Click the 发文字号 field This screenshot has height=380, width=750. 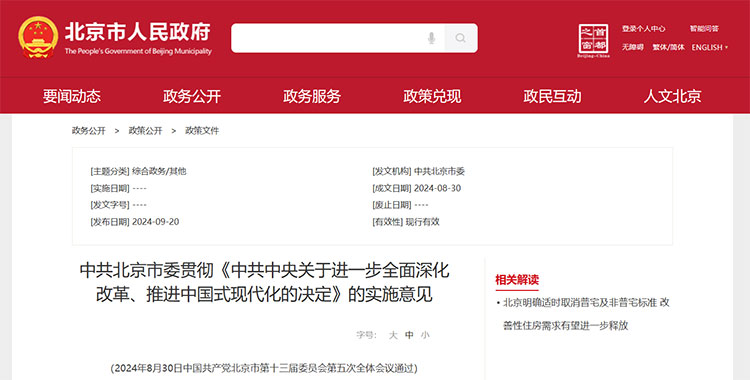(x=119, y=205)
